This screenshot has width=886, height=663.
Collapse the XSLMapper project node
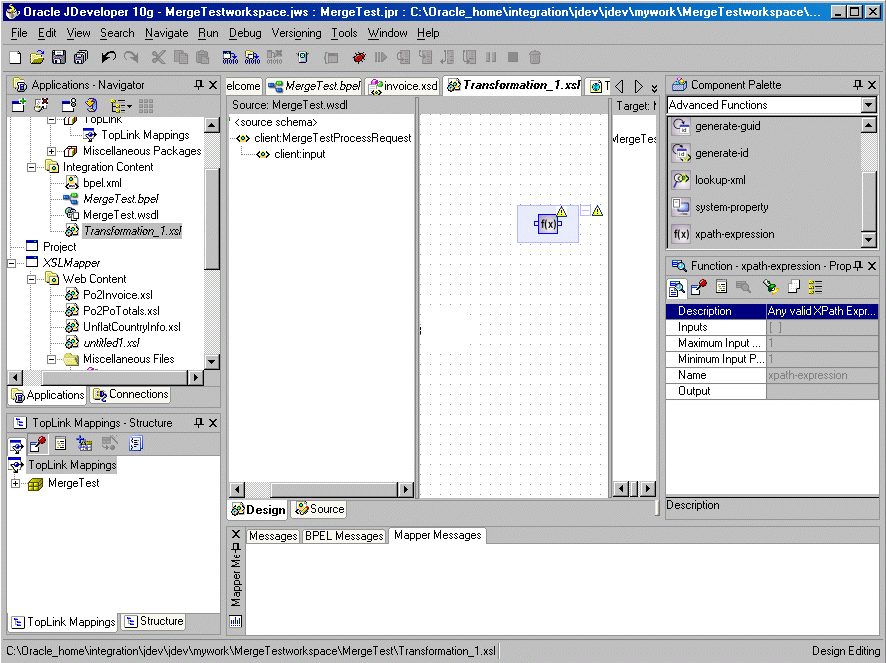click(x=11, y=263)
